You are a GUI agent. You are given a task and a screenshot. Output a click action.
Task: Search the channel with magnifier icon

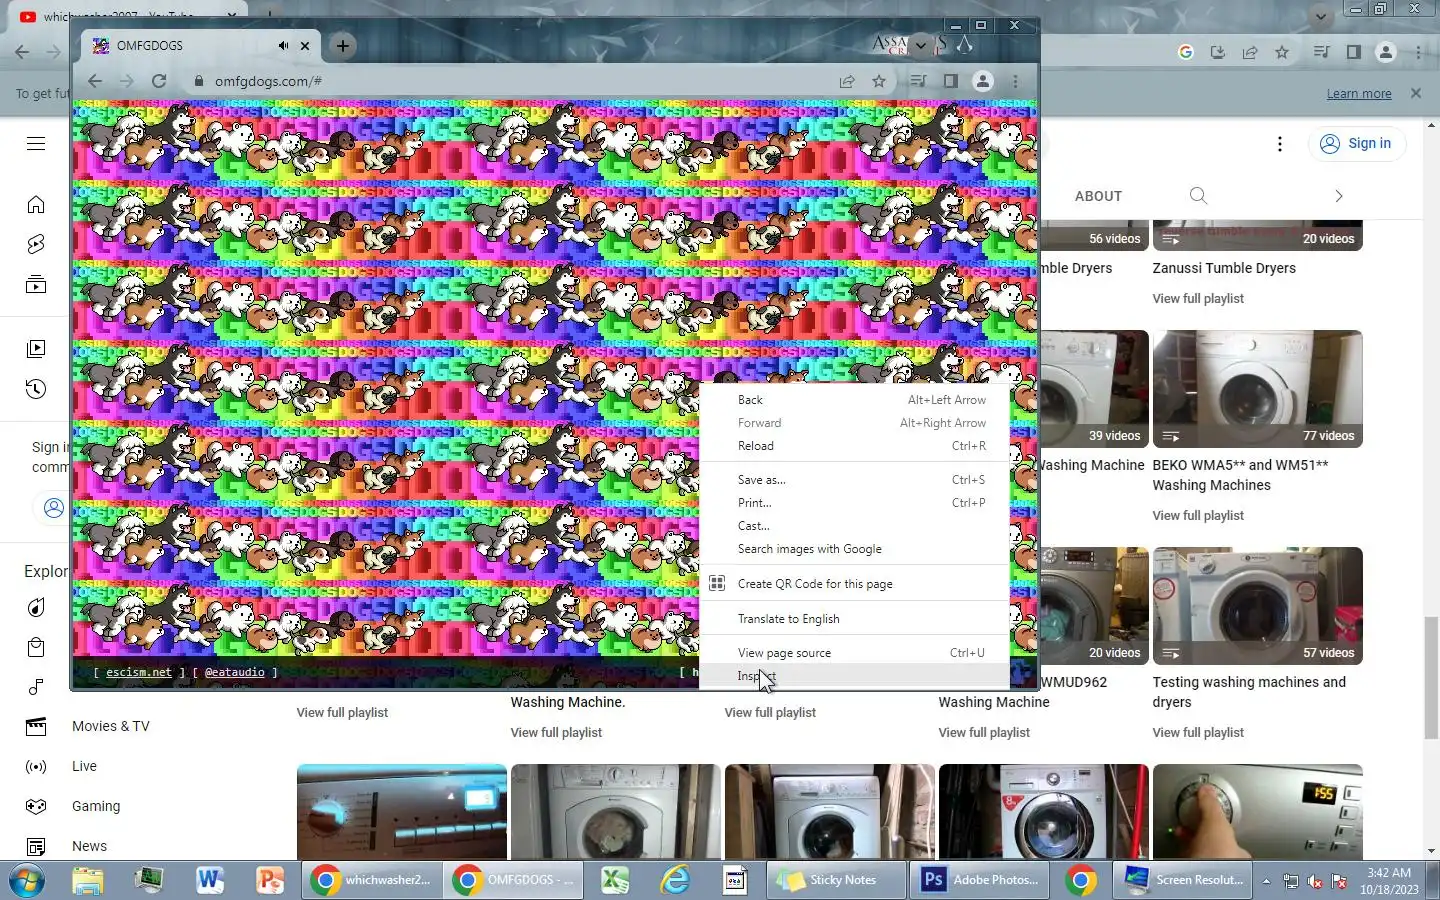click(1198, 196)
